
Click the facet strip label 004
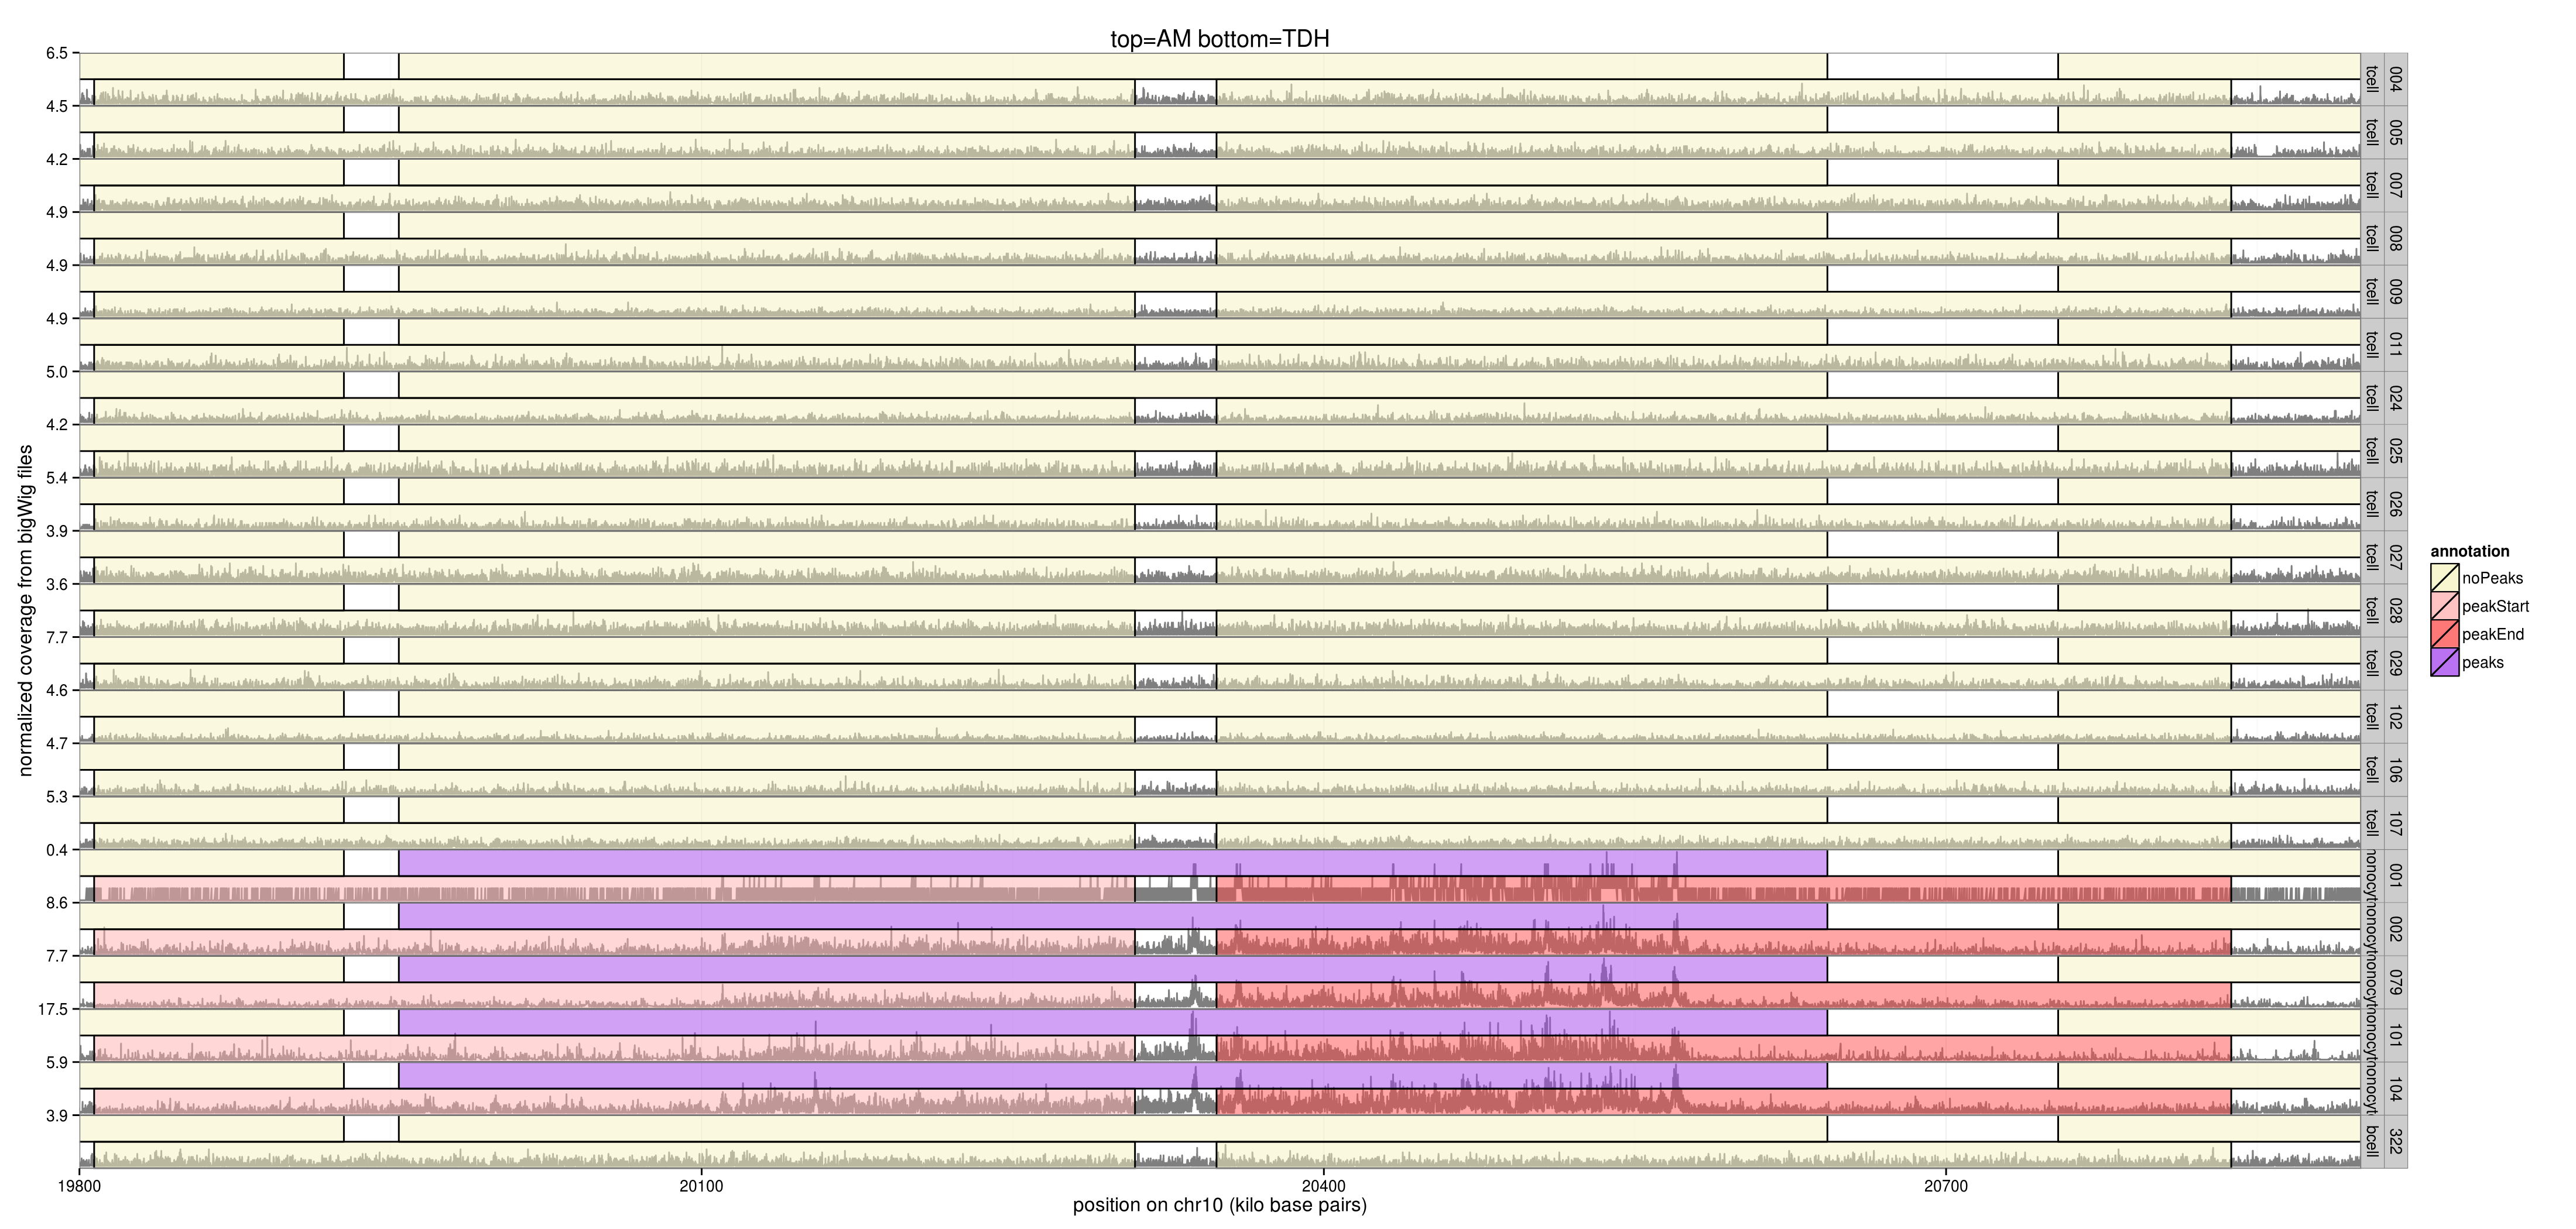[2395, 79]
